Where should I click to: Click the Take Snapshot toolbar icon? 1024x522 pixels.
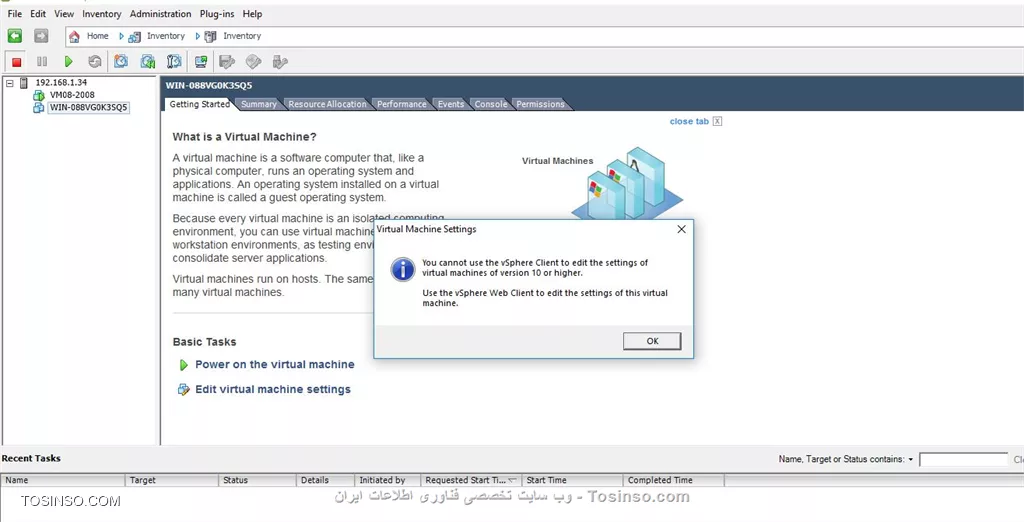(121, 61)
